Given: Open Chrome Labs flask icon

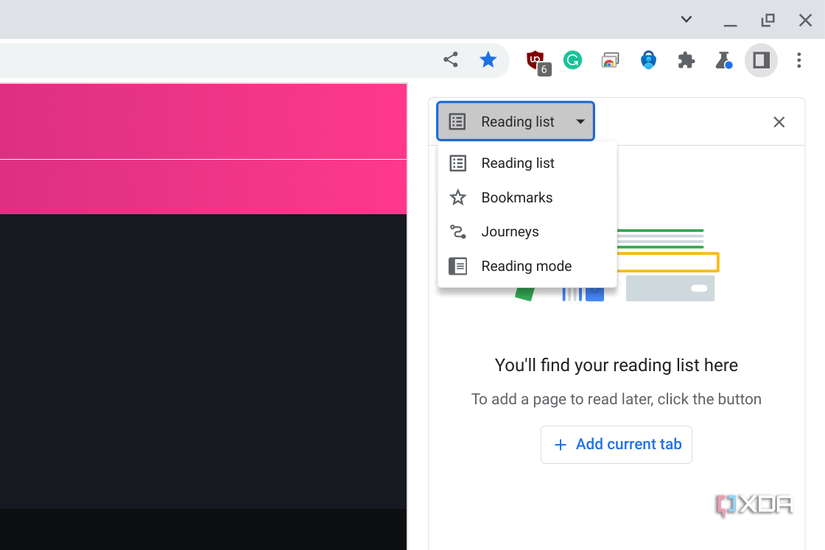Looking at the screenshot, I should coord(724,61).
